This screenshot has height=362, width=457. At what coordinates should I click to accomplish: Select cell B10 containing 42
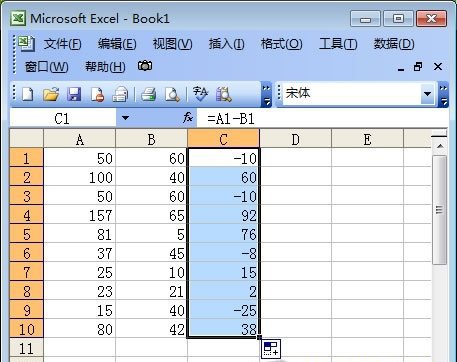[x=151, y=329]
